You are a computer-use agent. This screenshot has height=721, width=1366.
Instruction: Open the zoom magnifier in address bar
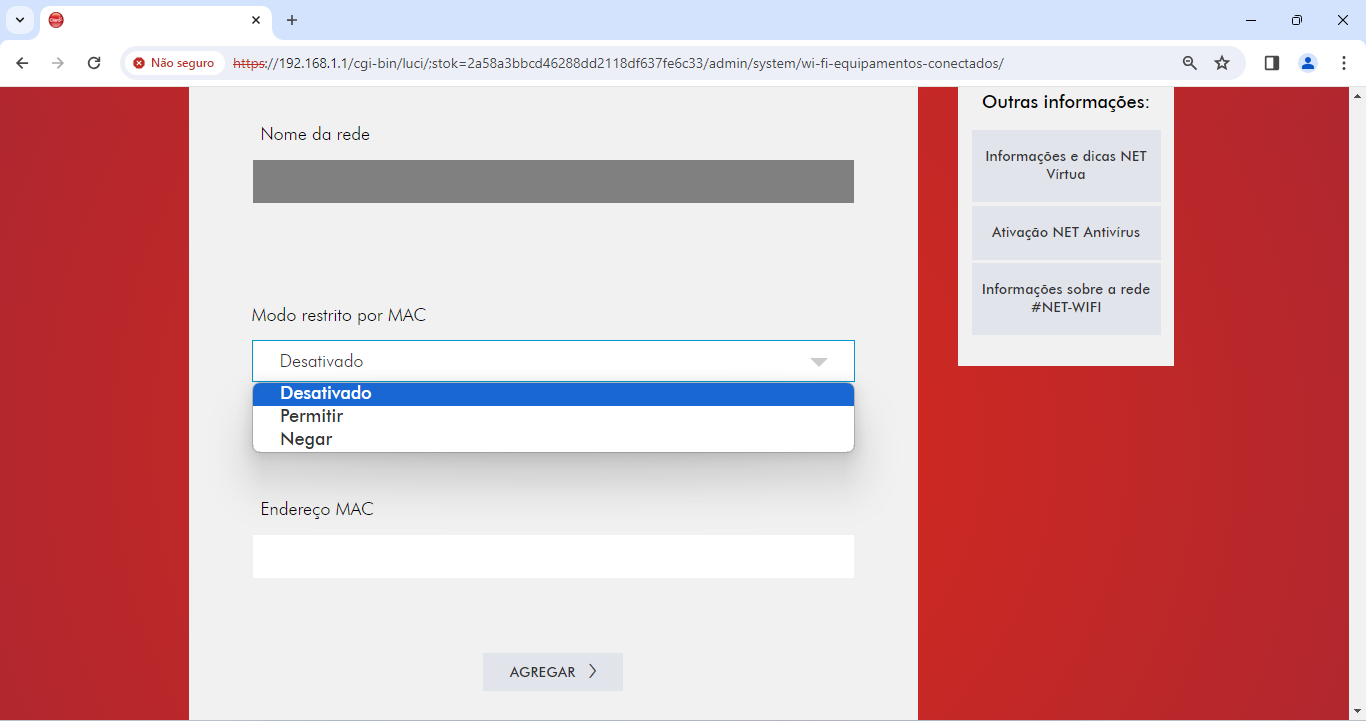(x=1189, y=63)
